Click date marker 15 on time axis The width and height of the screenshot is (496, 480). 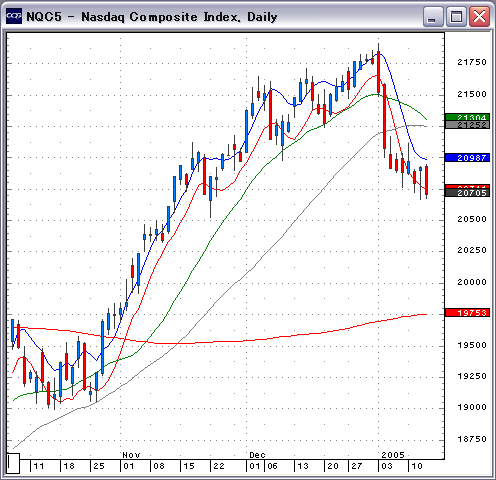pyautogui.click(x=189, y=466)
